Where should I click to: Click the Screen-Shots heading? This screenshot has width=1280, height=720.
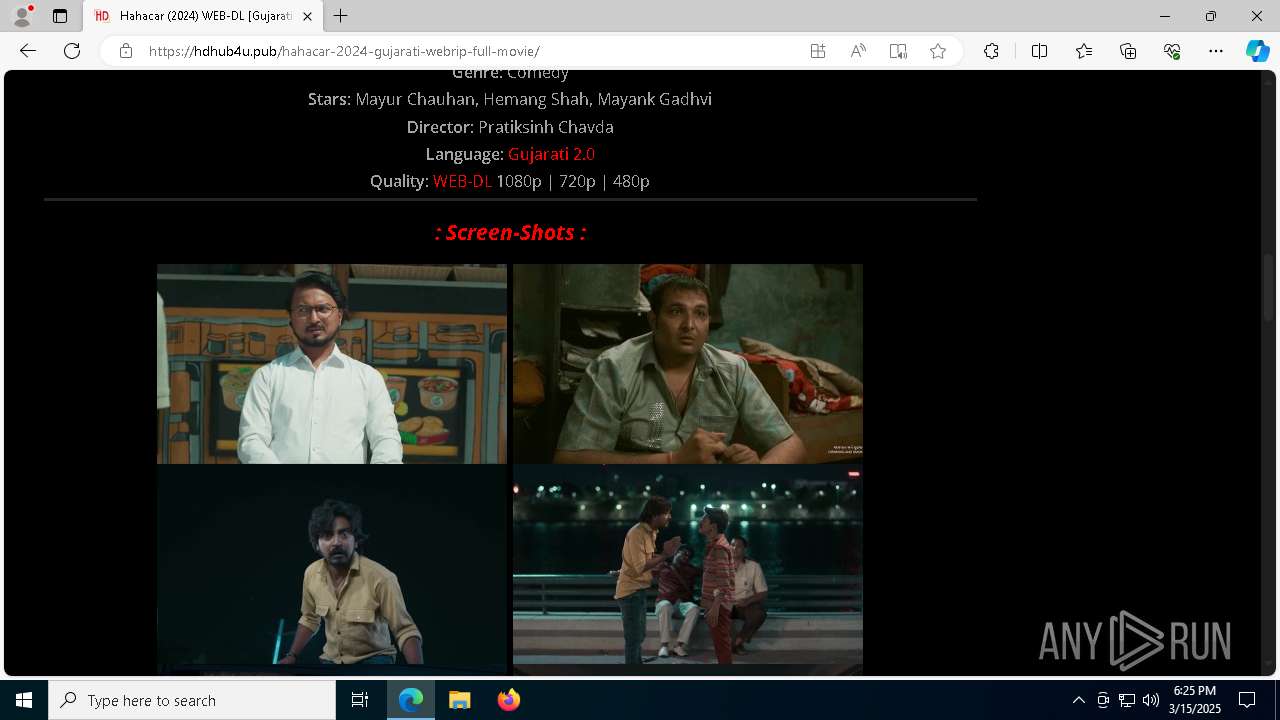pos(510,232)
